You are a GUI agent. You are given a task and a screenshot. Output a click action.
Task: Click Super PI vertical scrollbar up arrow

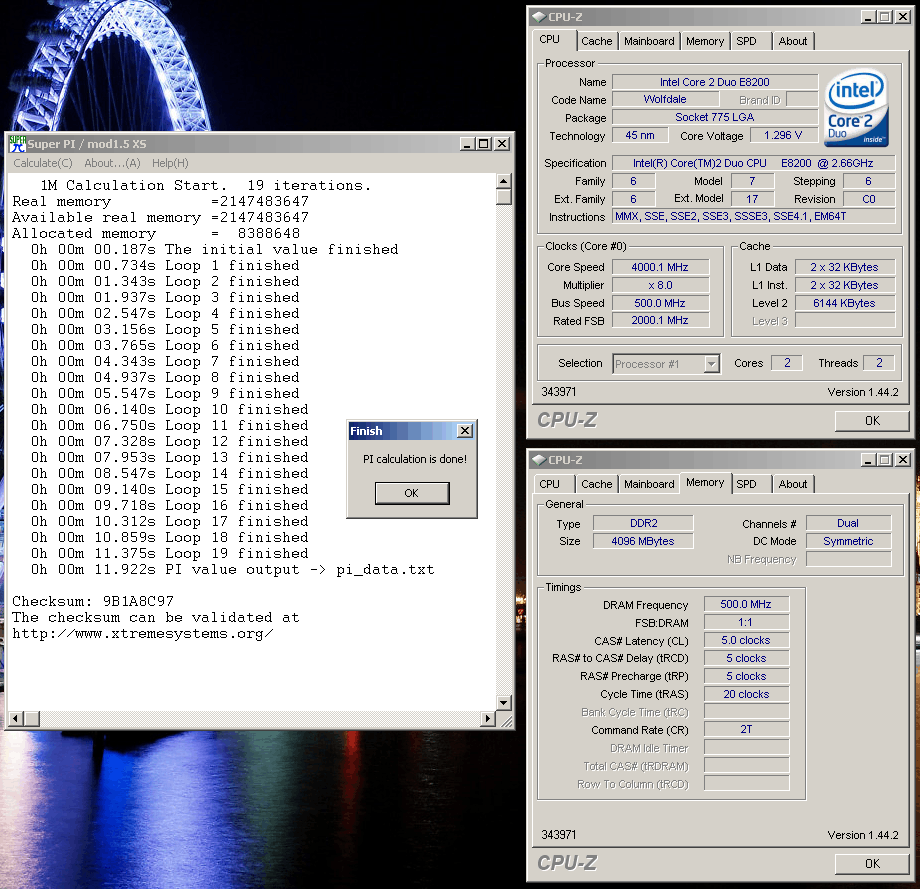coord(504,181)
